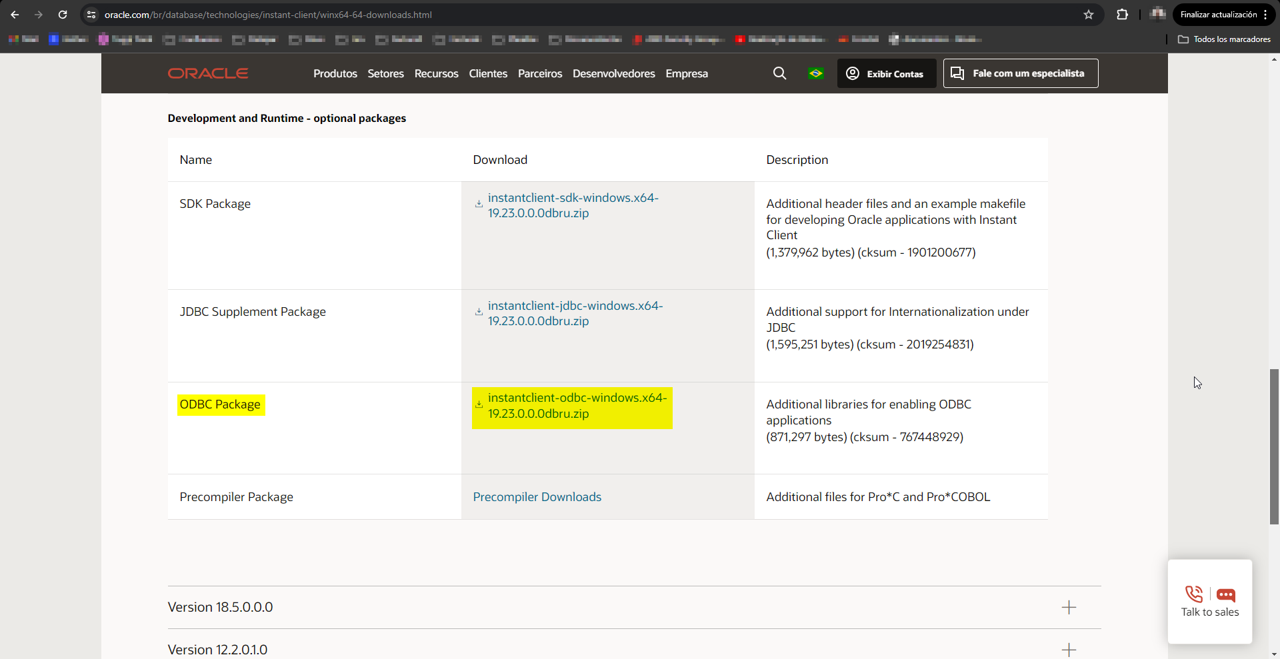This screenshot has width=1280, height=659.
Task: Click plus icon for Version 18.5.0.0.0
Action: 1069,607
